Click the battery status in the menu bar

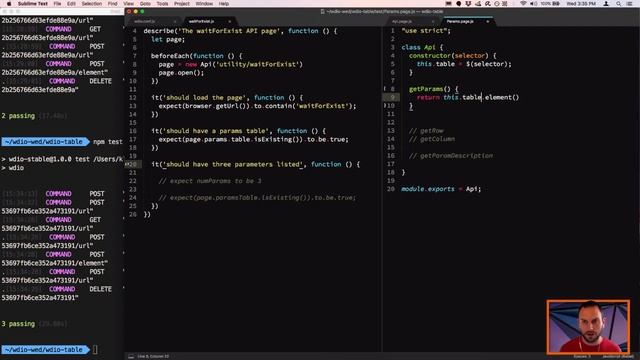(550, 4)
